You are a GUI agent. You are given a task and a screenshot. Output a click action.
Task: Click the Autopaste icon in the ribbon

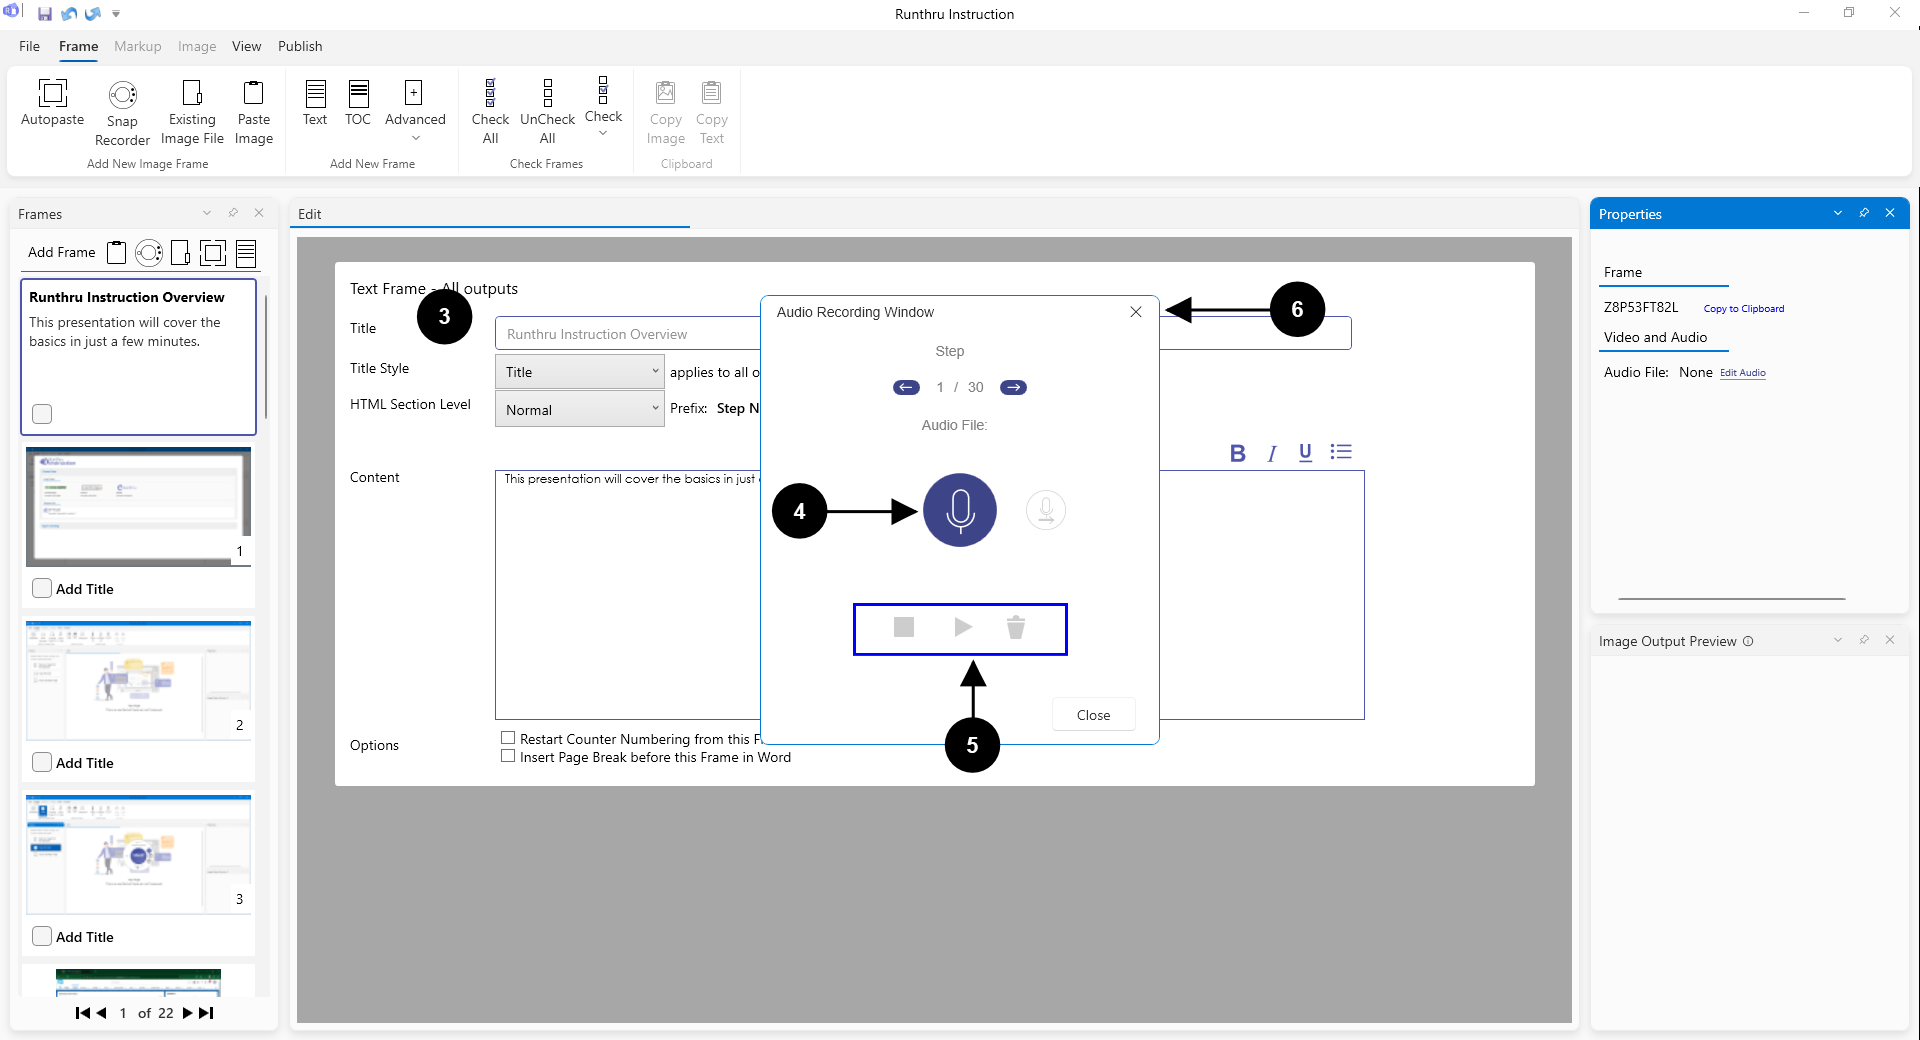coord(52,94)
